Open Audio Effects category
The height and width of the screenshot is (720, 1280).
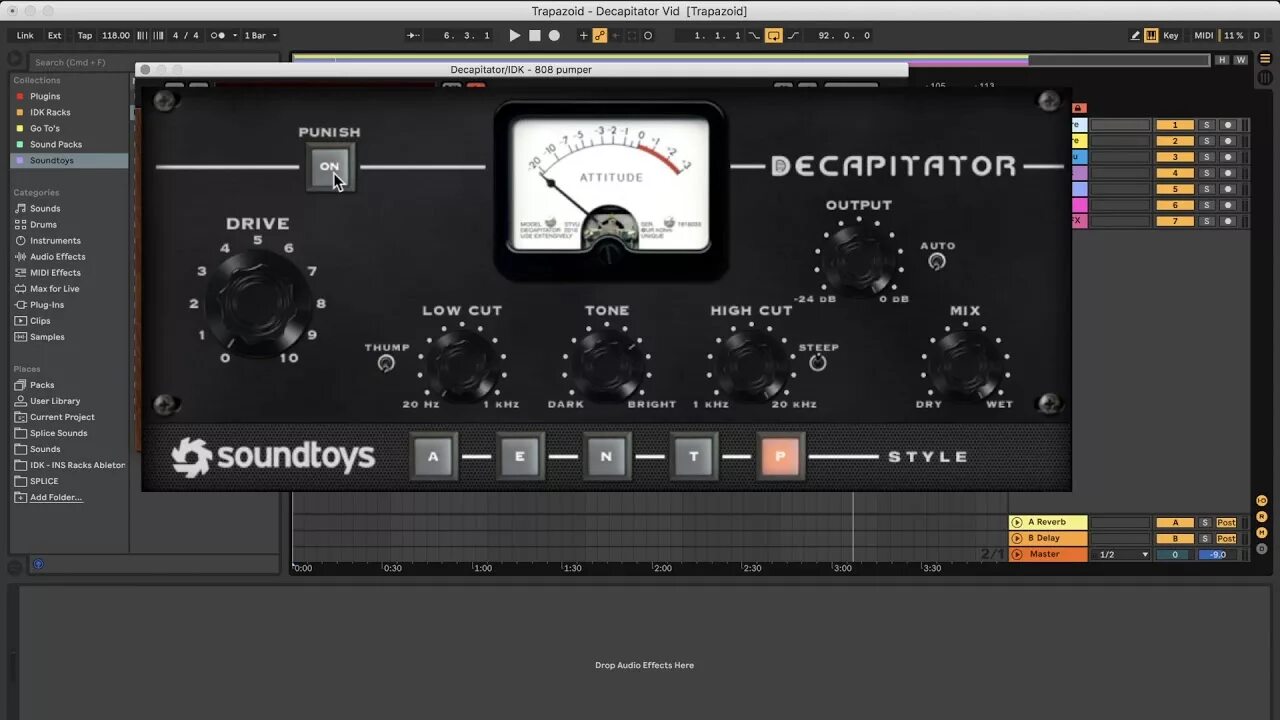click(57, 256)
